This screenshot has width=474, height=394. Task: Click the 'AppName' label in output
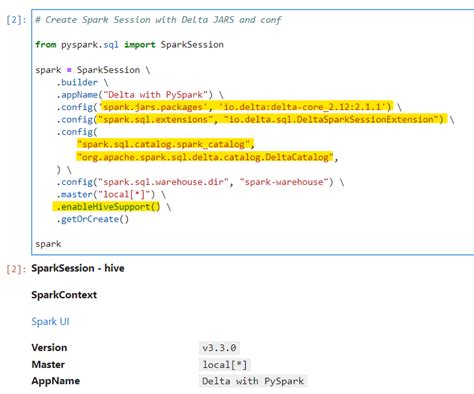[56, 381]
